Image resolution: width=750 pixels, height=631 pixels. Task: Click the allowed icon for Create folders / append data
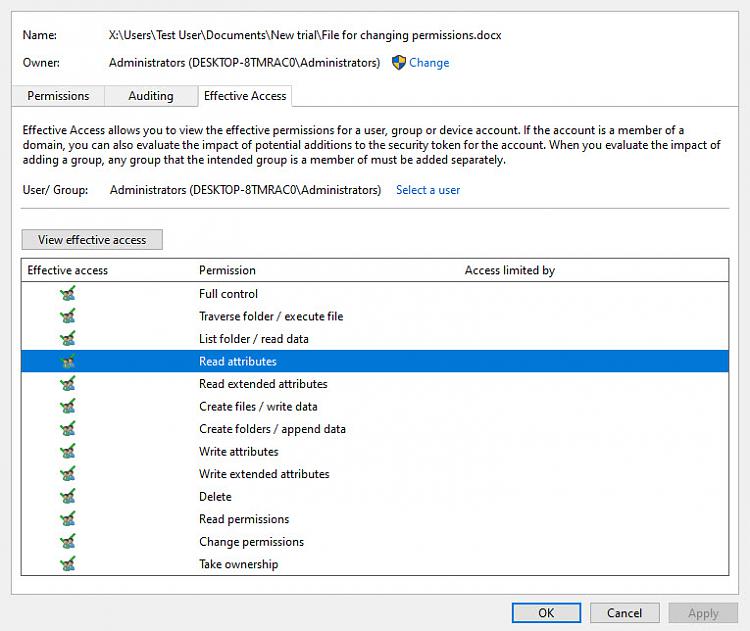coord(68,429)
